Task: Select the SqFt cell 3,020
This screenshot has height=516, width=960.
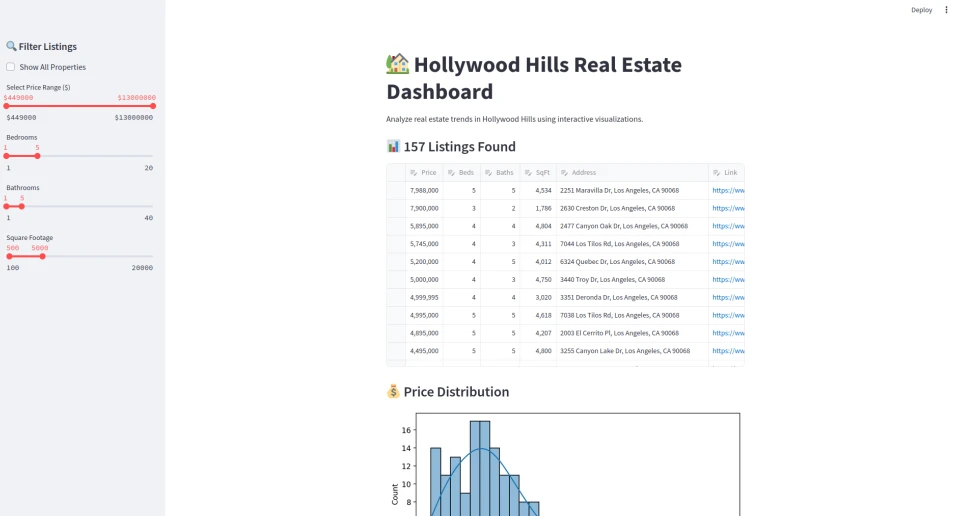Action: tap(538, 297)
